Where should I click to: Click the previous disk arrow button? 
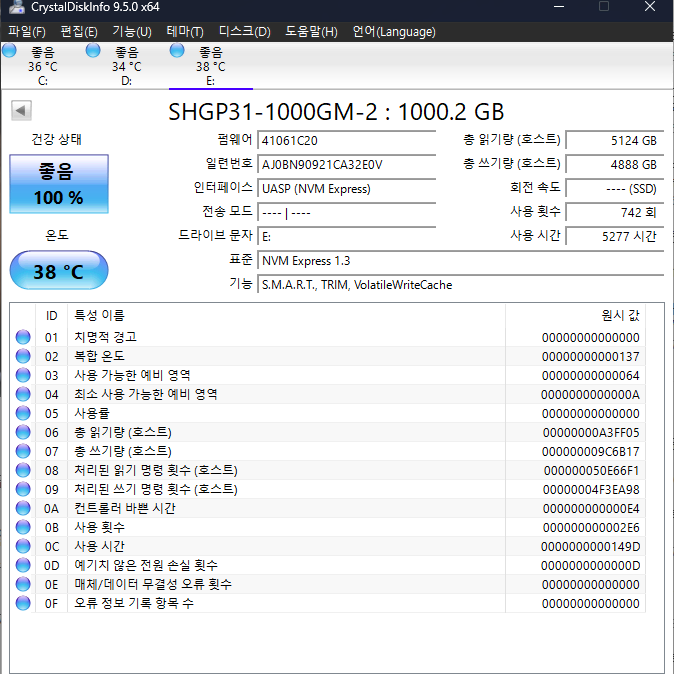click(21, 111)
